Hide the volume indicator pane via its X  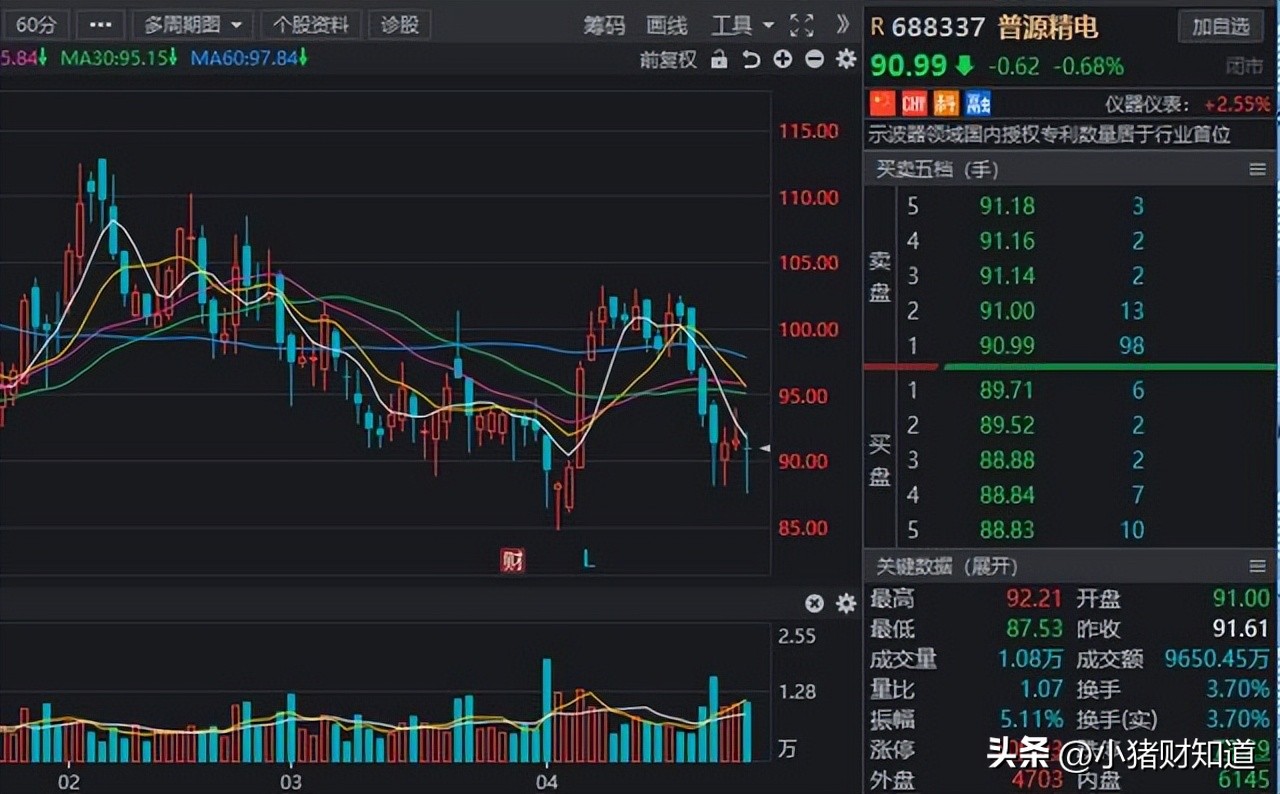pyautogui.click(x=814, y=603)
